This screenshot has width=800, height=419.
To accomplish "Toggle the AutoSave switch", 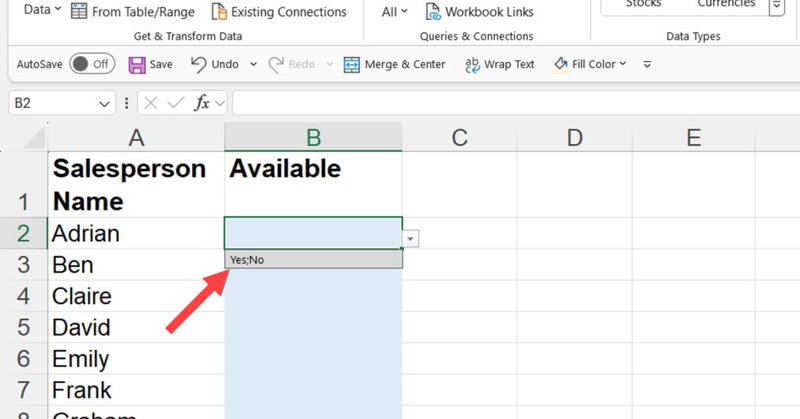I will pyautogui.click(x=92, y=64).
